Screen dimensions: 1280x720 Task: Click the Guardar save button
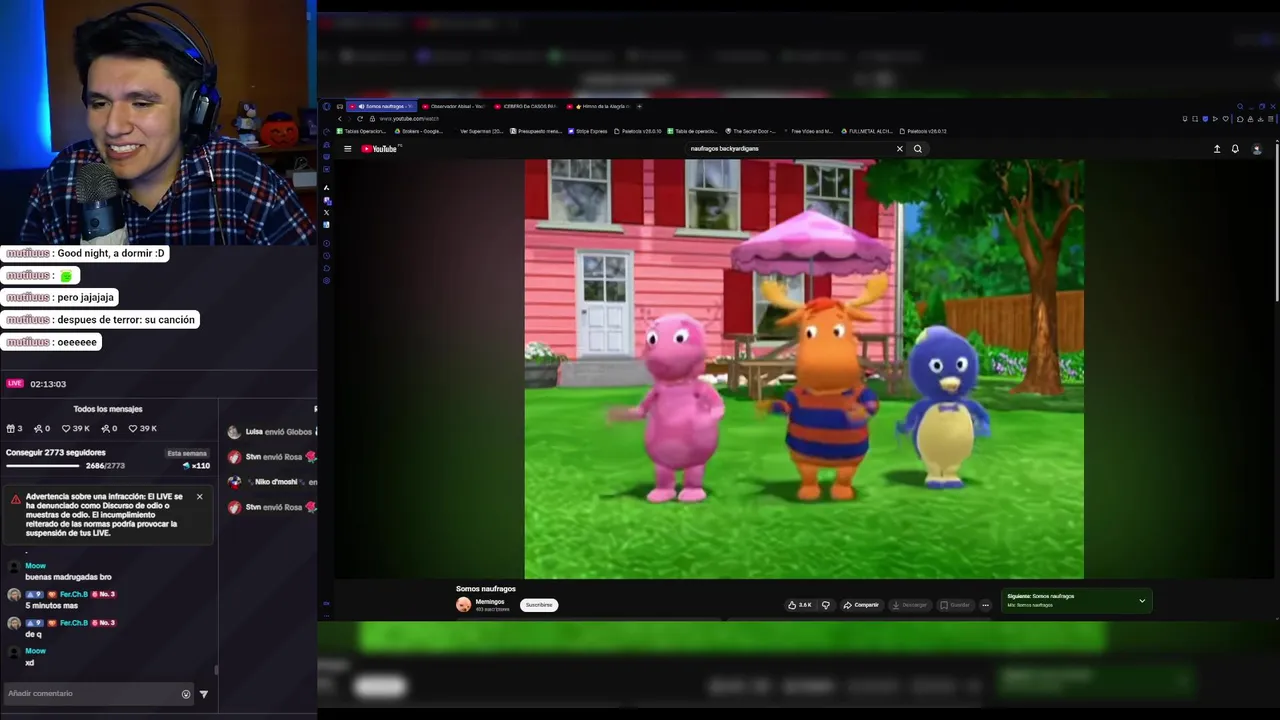[955, 605]
